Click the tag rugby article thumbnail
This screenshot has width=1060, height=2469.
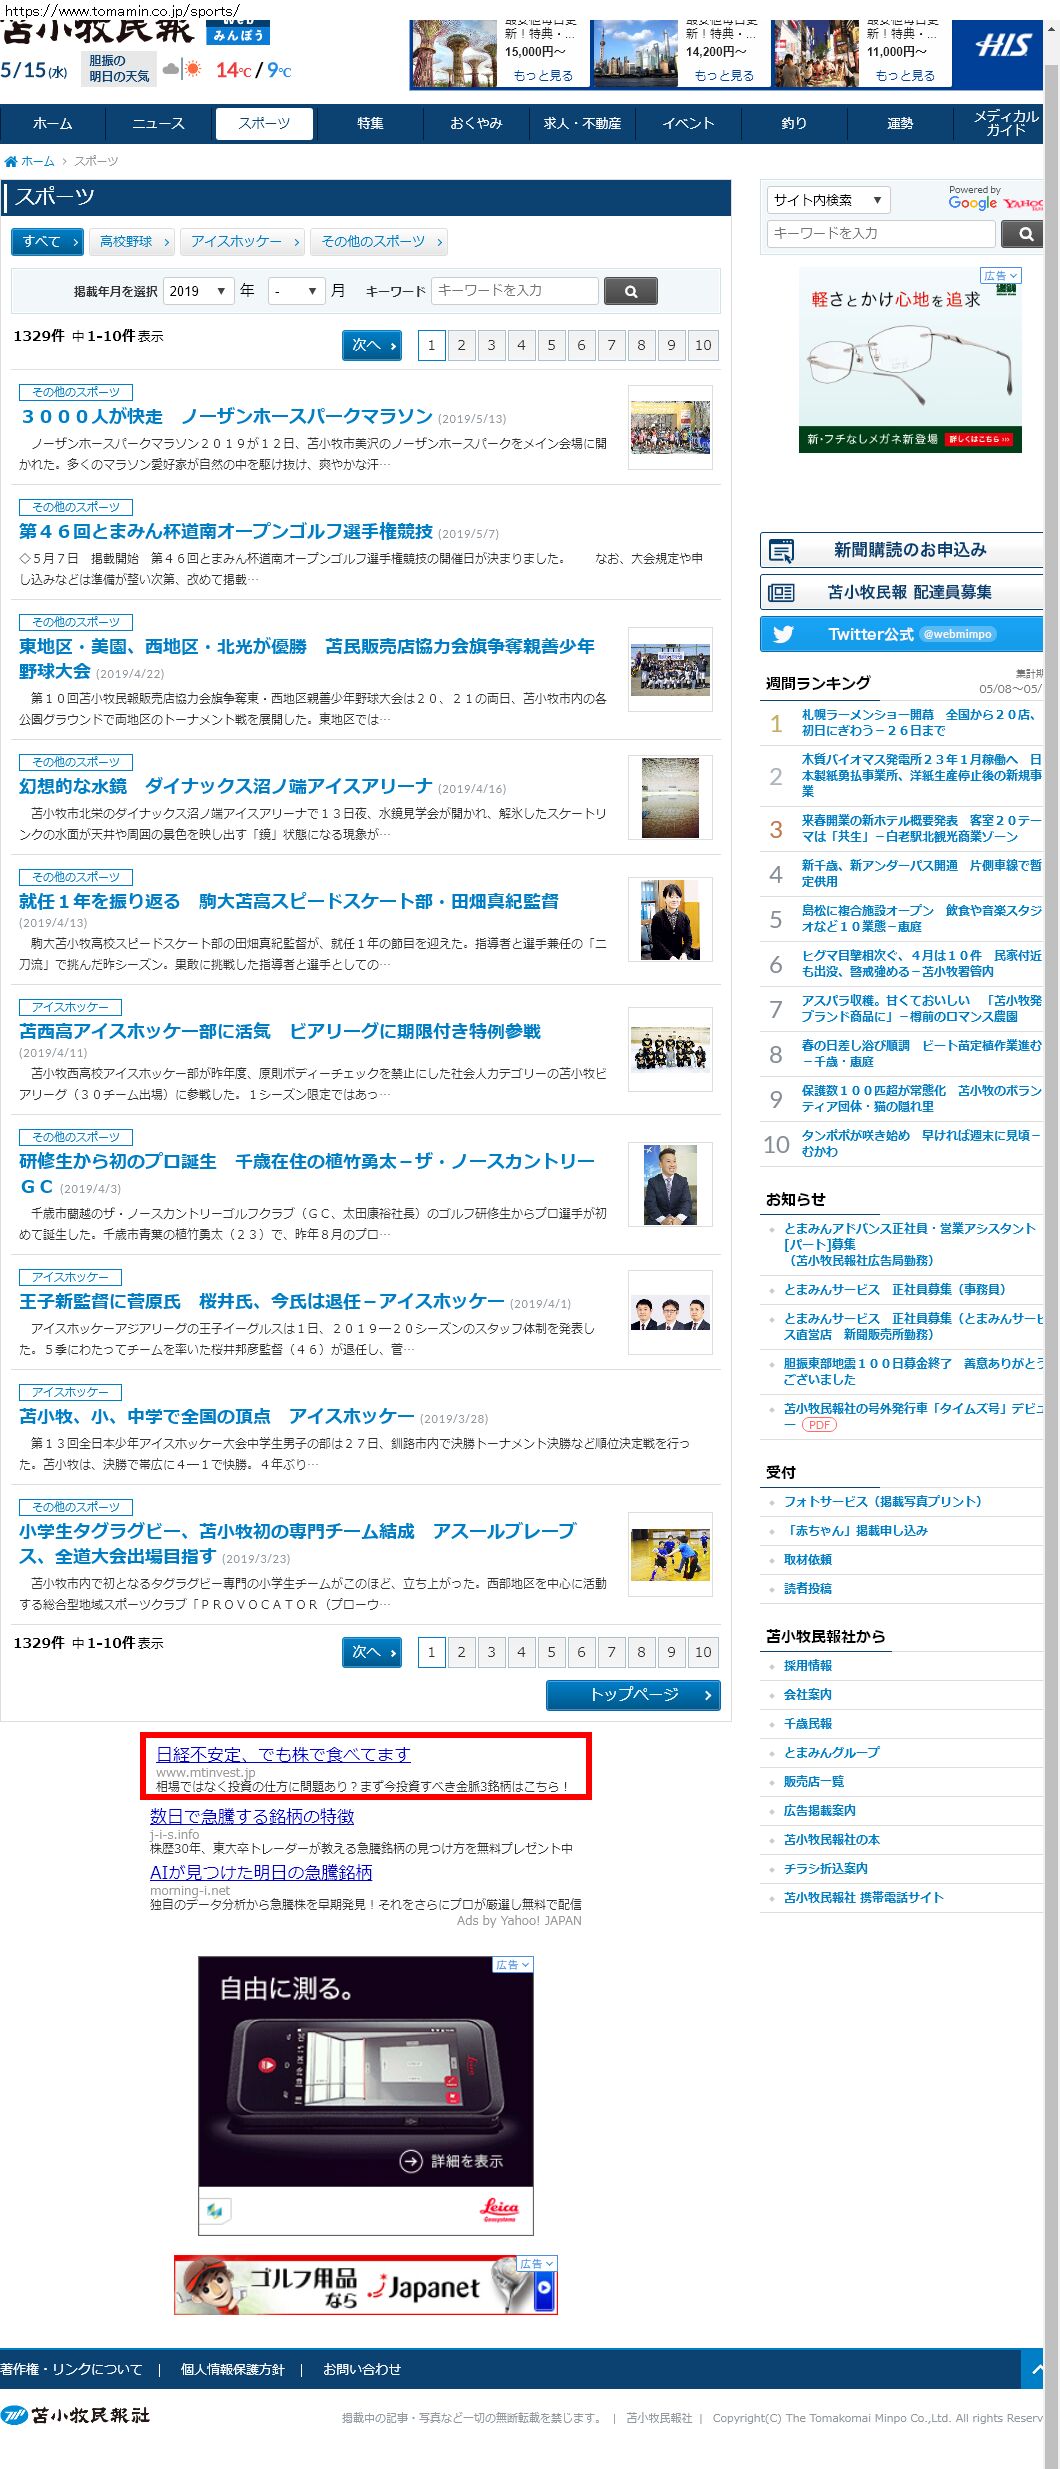[670, 1554]
